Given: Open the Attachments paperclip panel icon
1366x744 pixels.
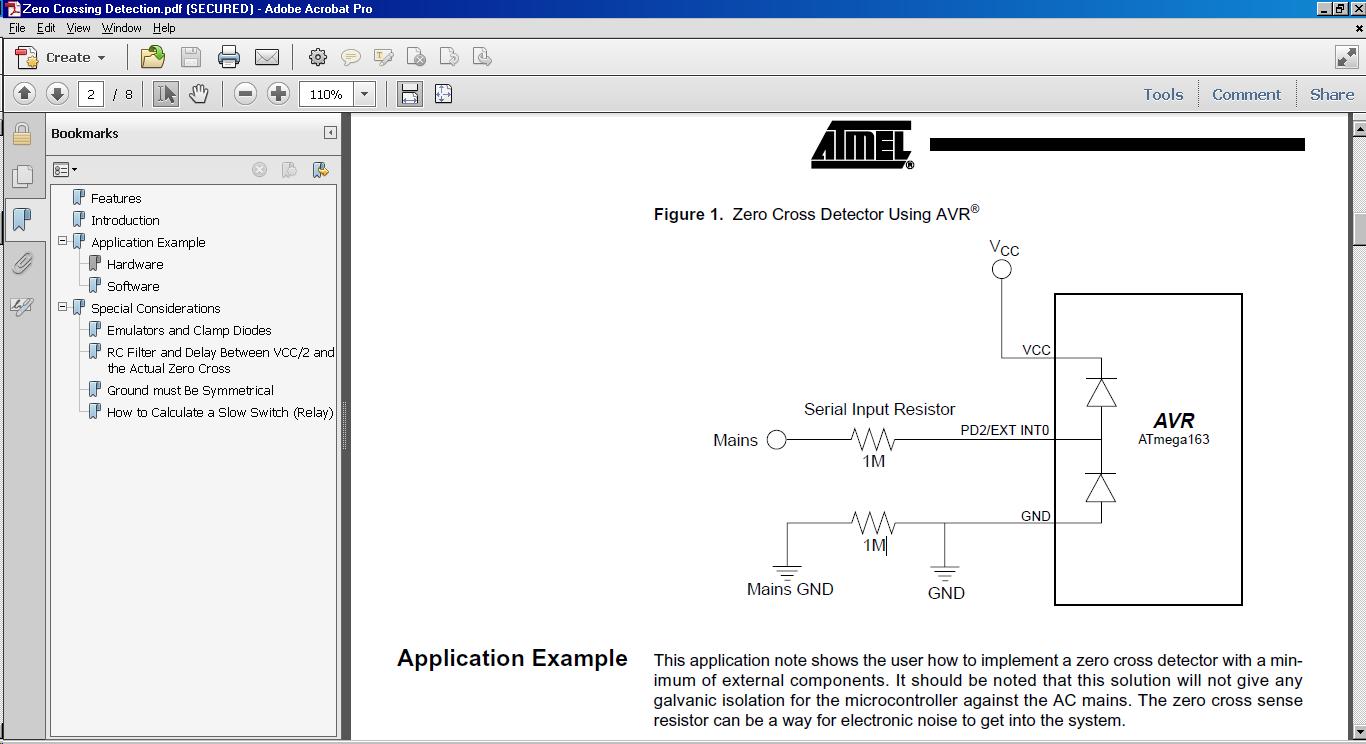Looking at the screenshot, I should tap(22, 263).
